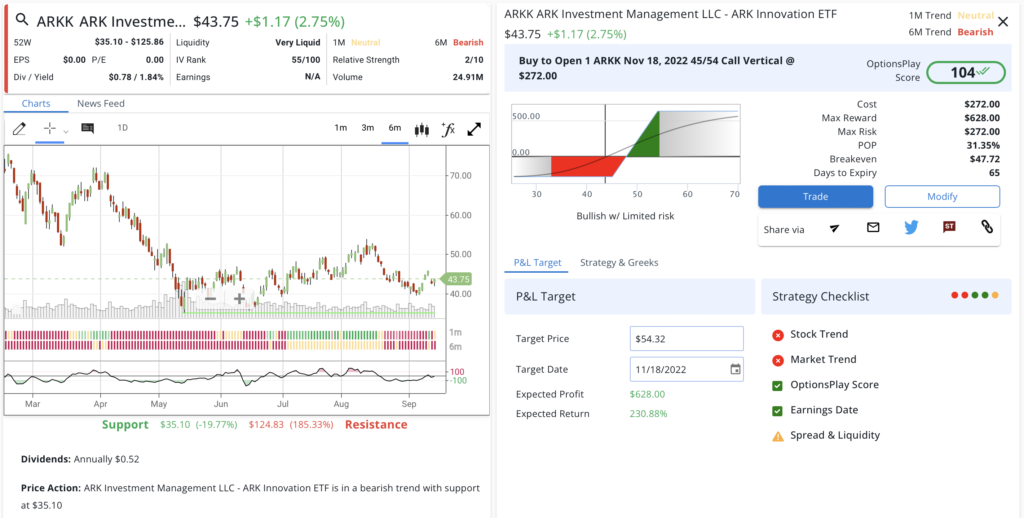Click the 6M Bearish trend label in ARKK header

[x=459, y=42]
